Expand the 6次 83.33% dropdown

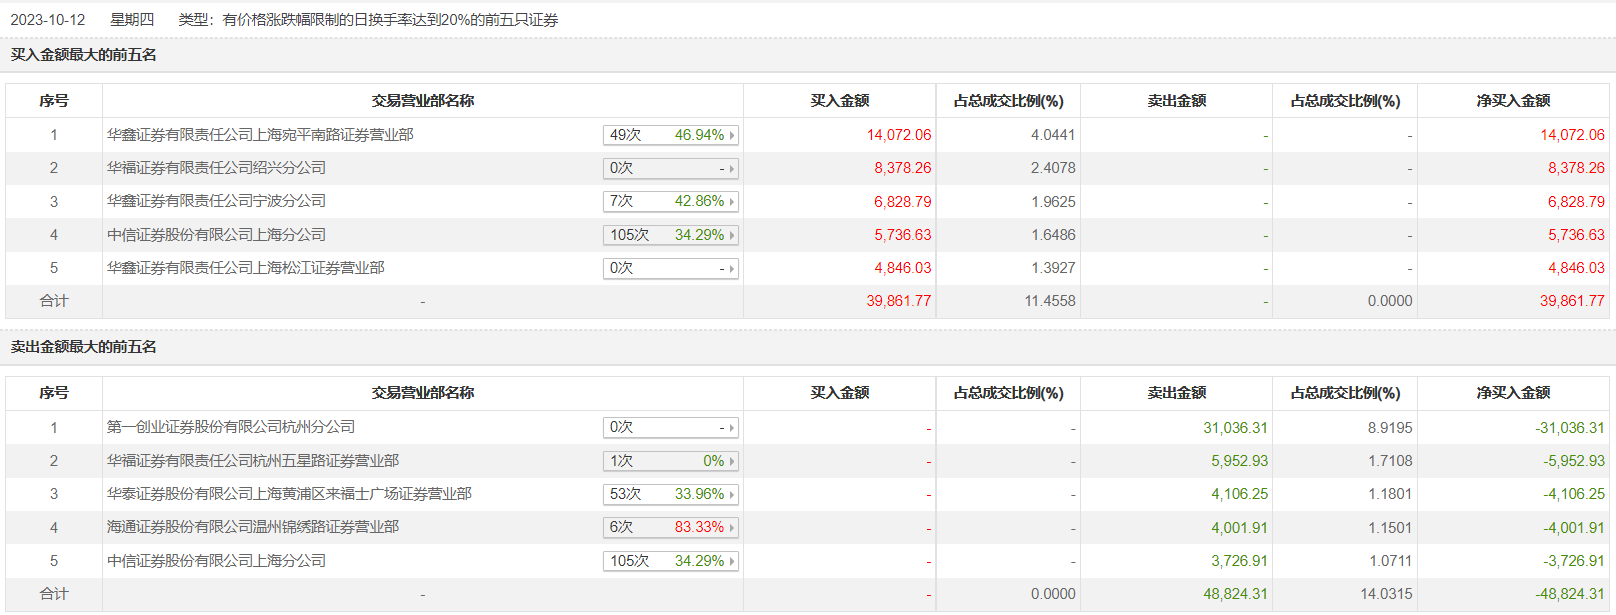[671, 527]
